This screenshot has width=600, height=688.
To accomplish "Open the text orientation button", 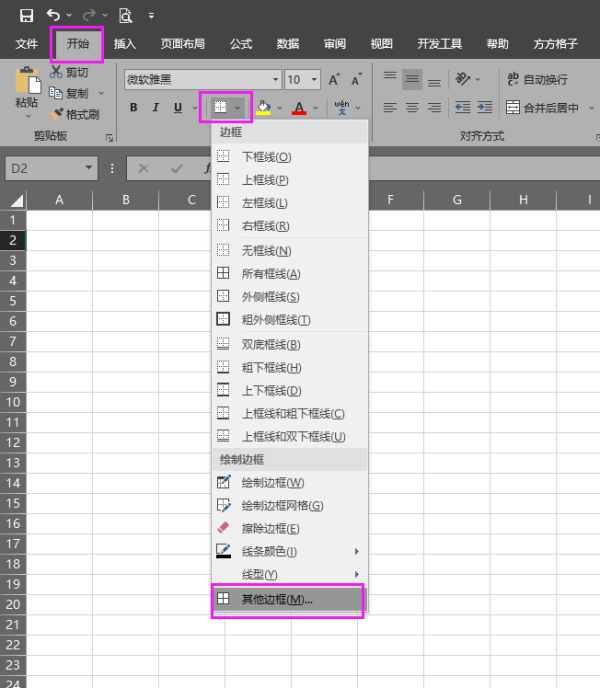I will tap(463, 79).
